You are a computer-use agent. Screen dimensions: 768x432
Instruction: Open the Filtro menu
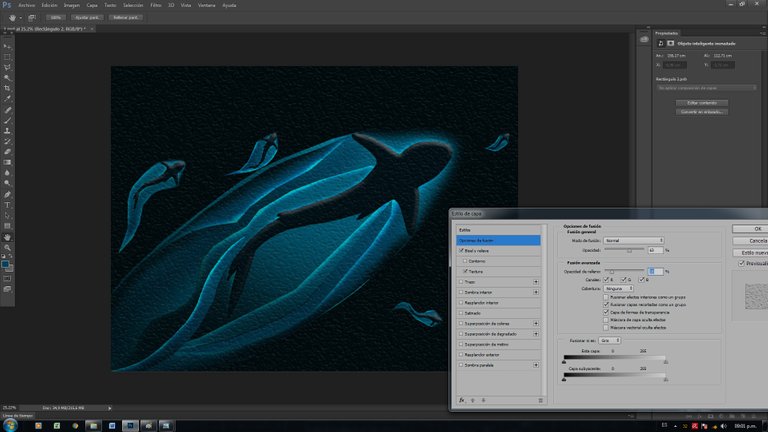point(156,5)
